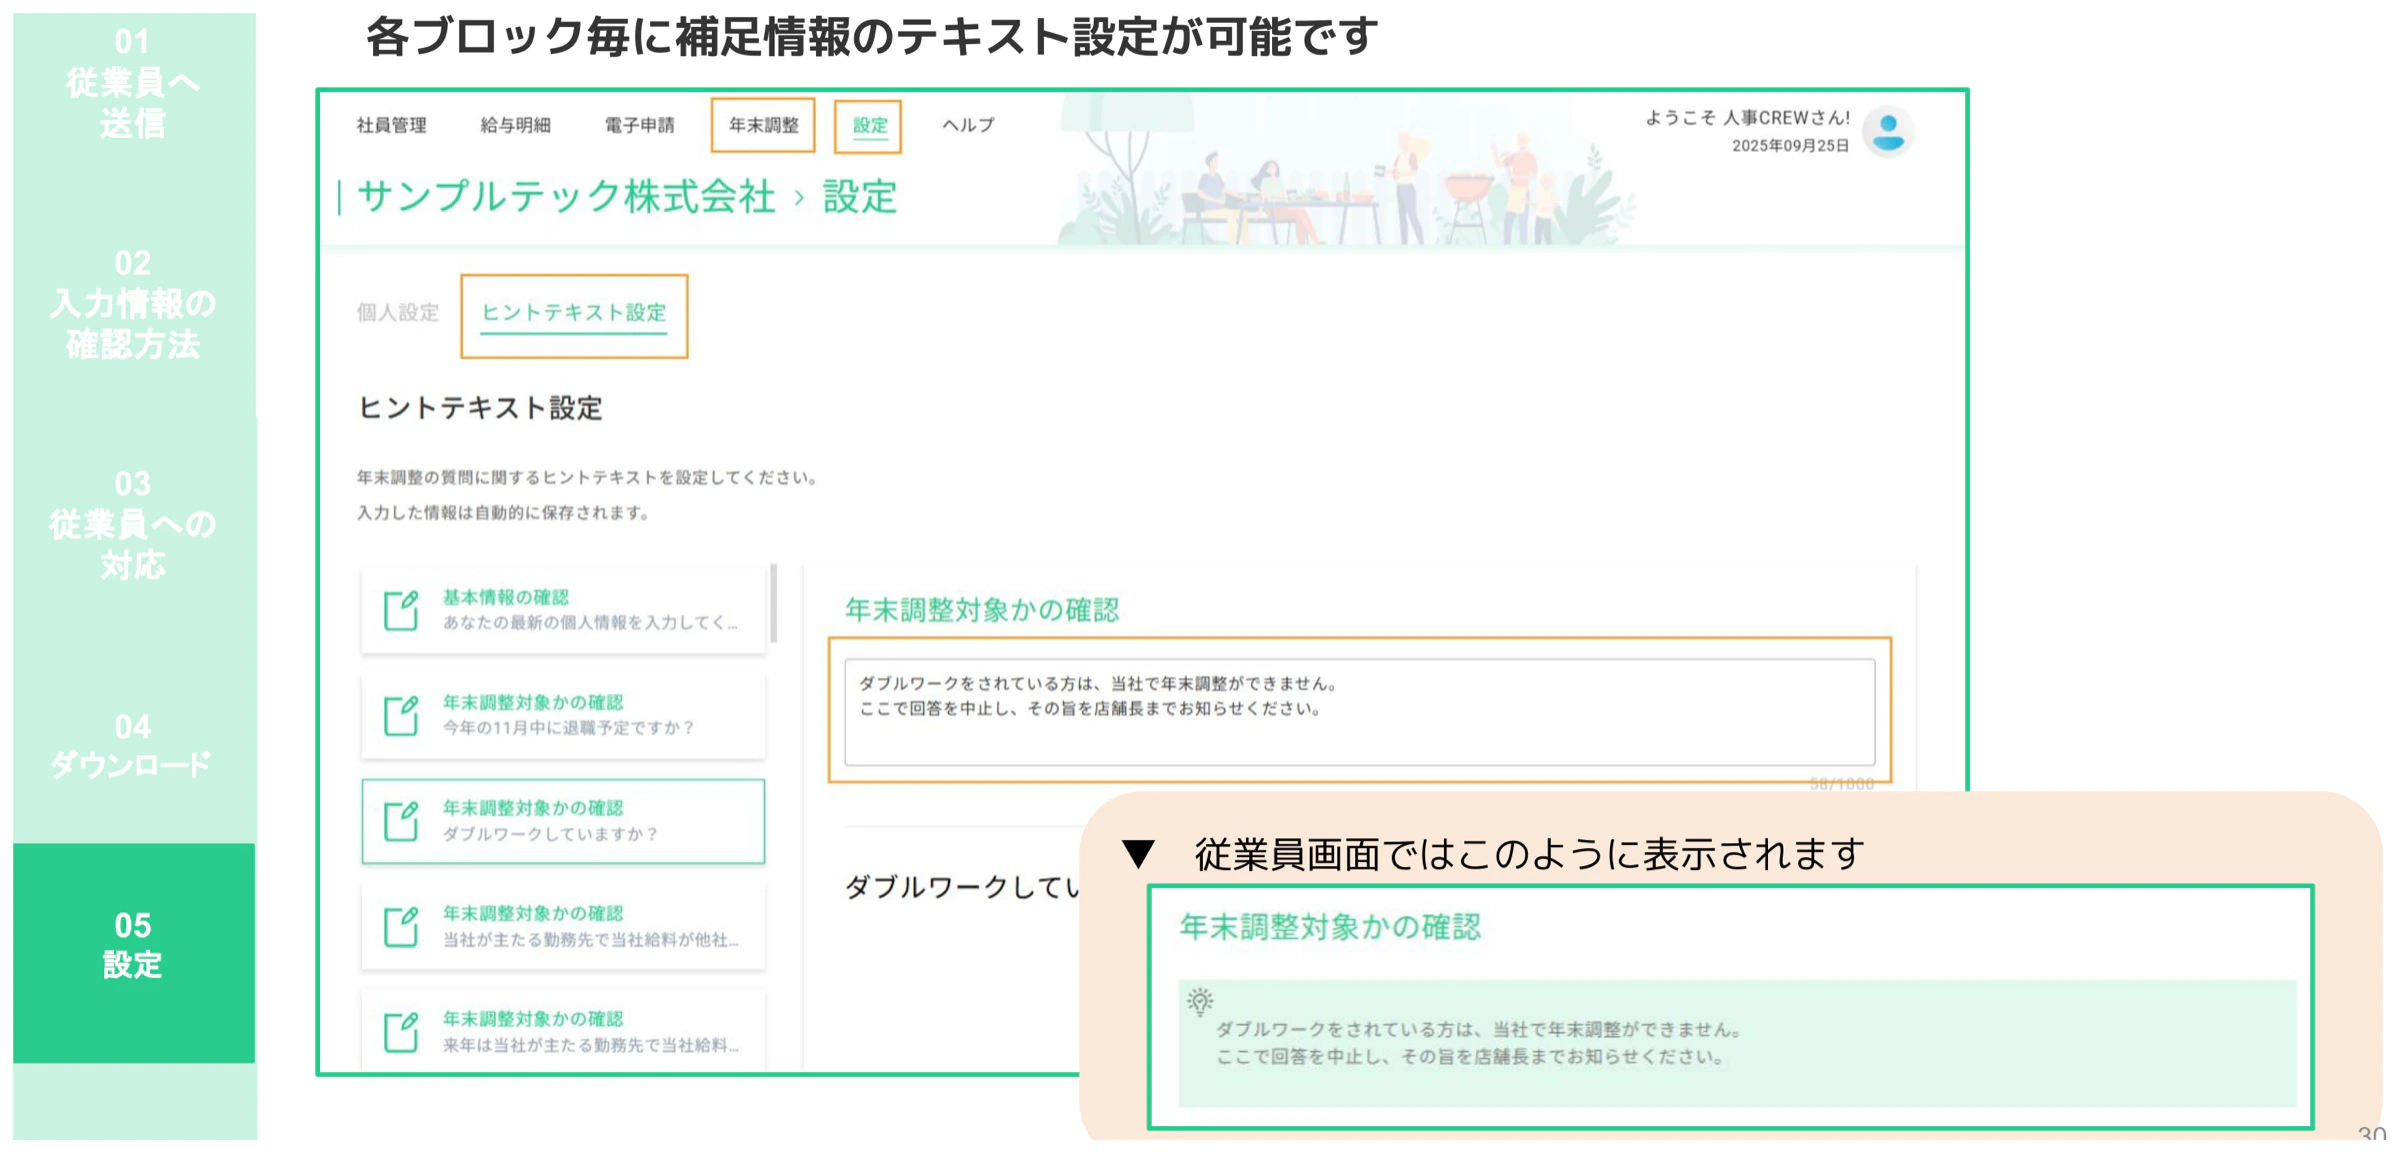
Task: Click edit icon beside 当社が主たる勤務先 item
Action: [401, 926]
